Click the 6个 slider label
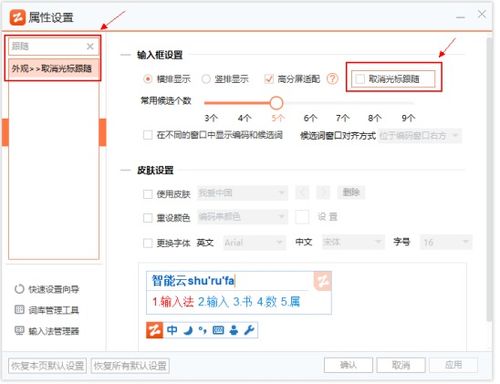This screenshot has height=384, width=500. (310, 118)
